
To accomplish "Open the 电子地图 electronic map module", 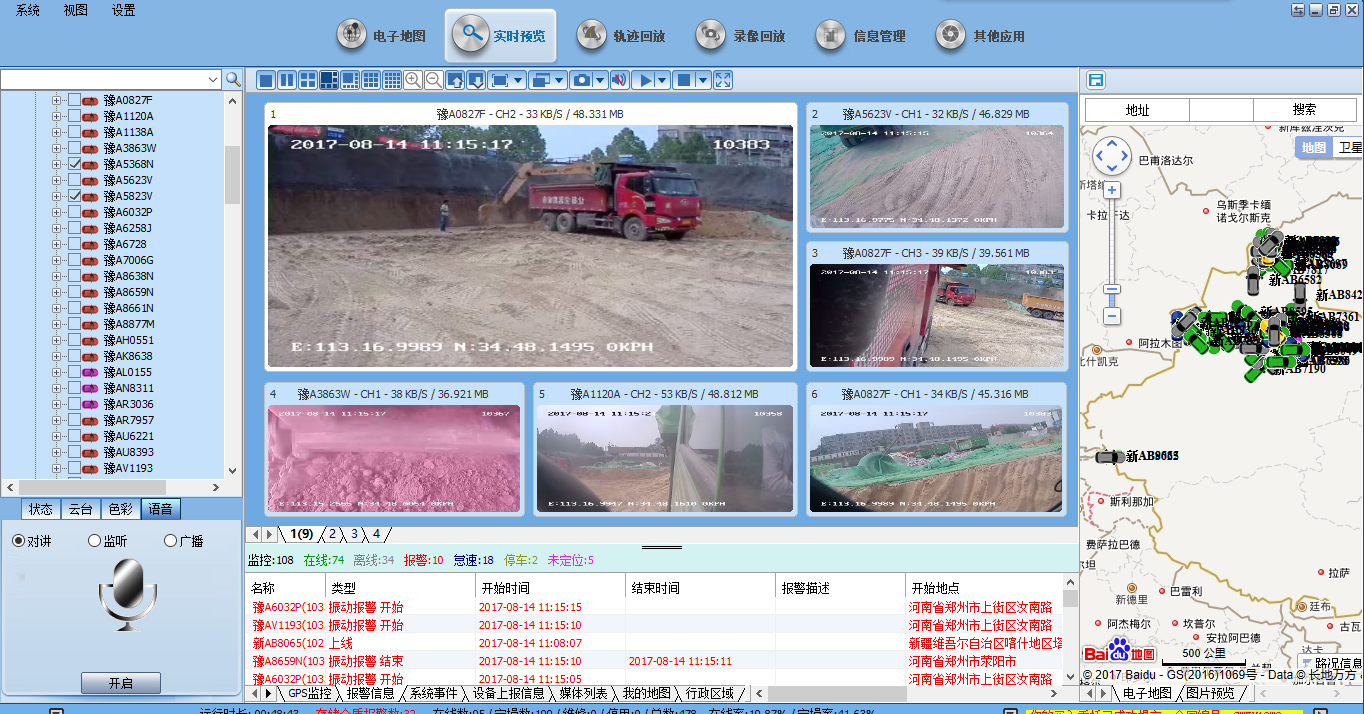I will pos(383,36).
